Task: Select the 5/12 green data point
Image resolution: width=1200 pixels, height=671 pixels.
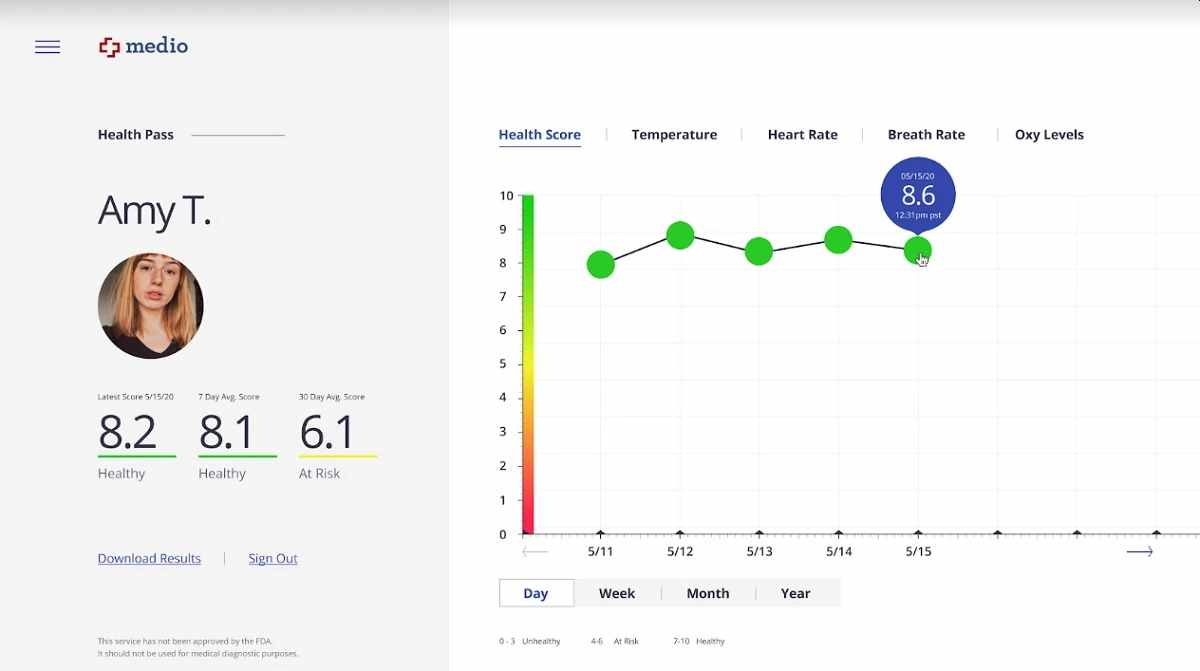Action: pos(680,236)
